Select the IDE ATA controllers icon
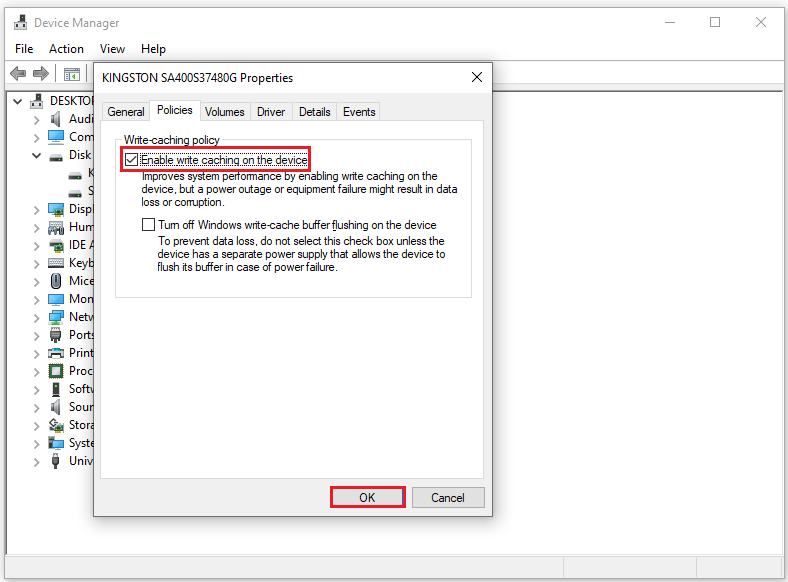The height and width of the screenshot is (582, 788). pyautogui.click(x=56, y=245)
